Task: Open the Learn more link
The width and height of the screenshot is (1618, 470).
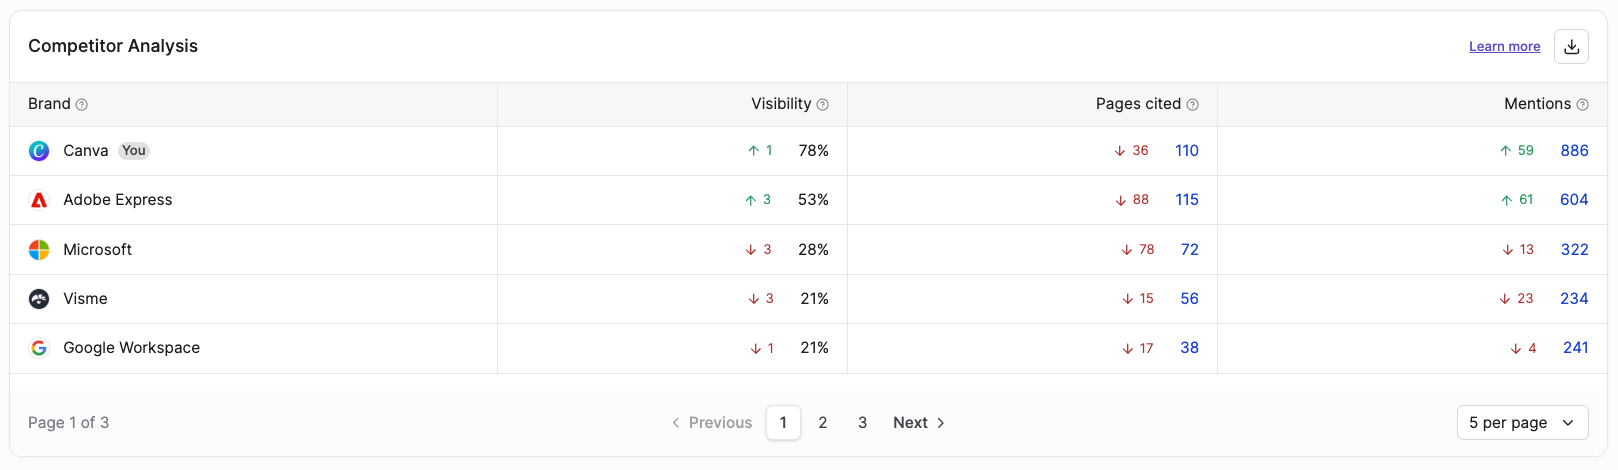Action: [1504, 47]
